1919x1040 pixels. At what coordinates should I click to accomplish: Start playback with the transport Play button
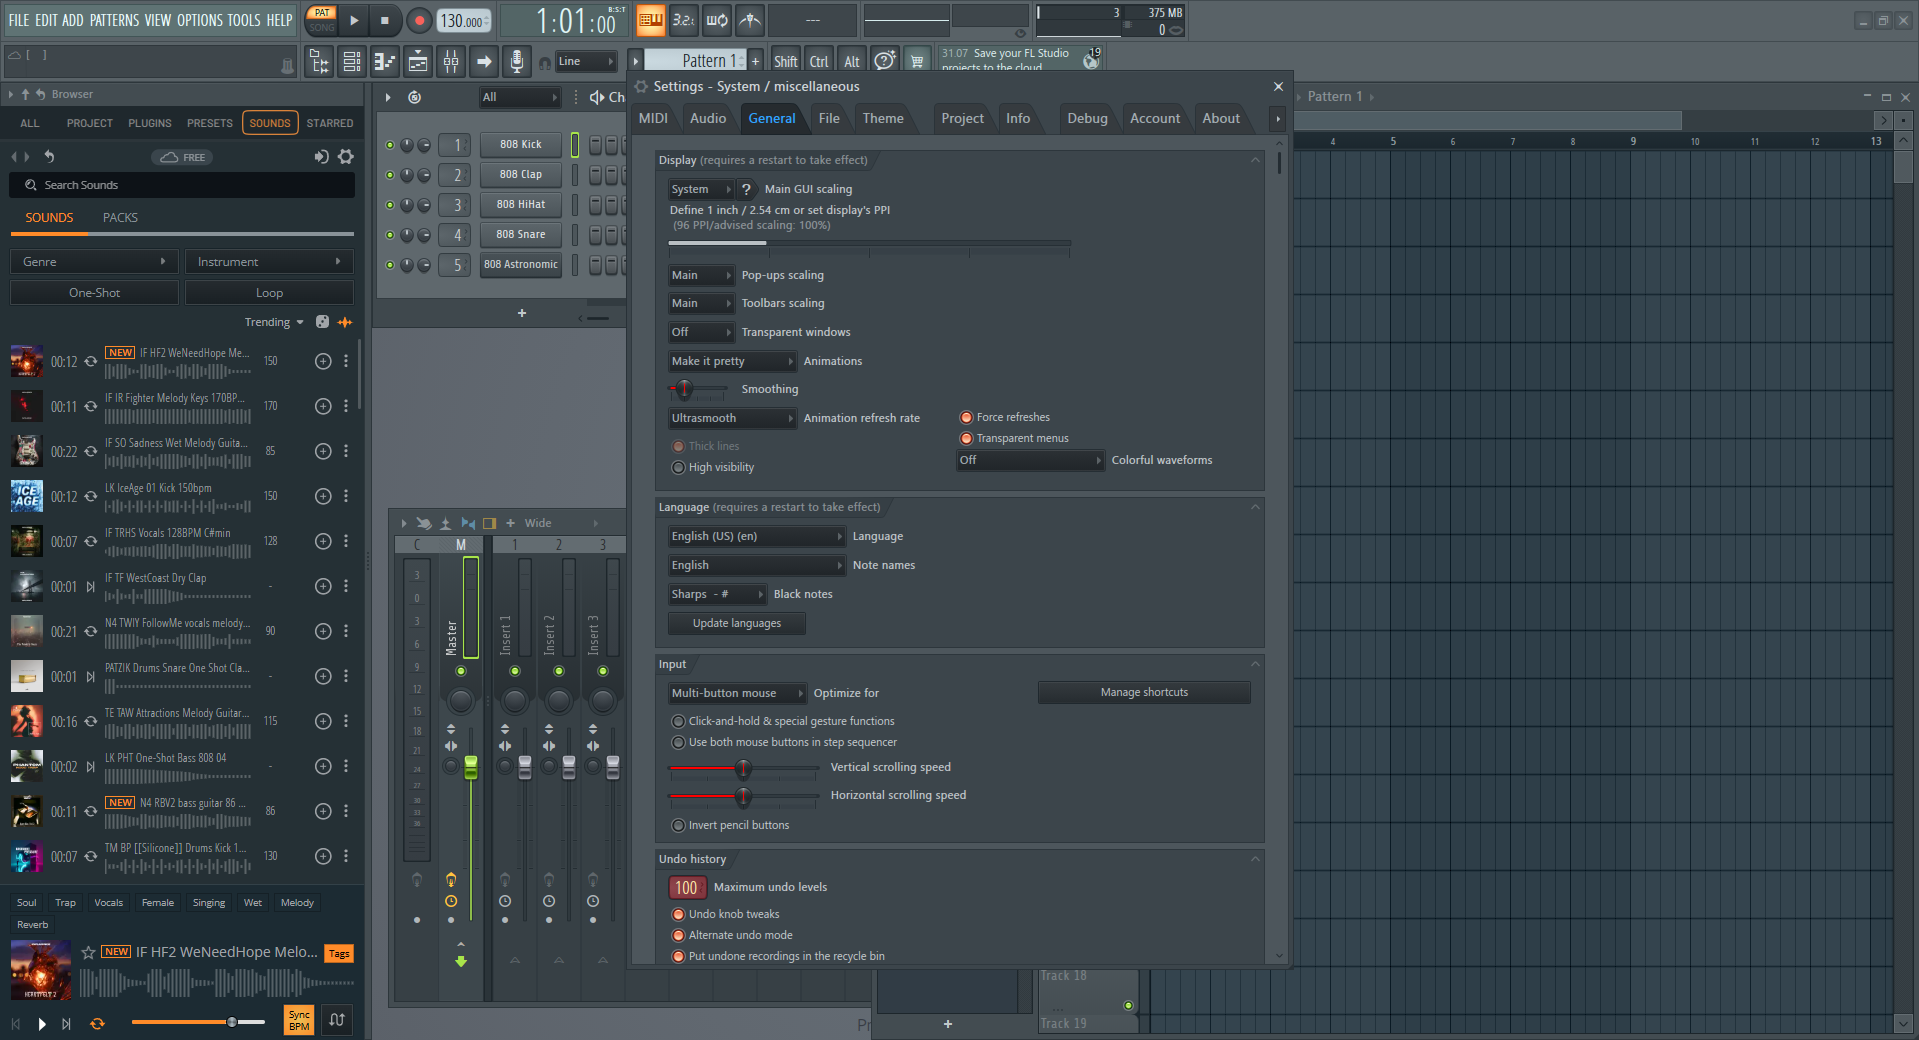point(354,20)
